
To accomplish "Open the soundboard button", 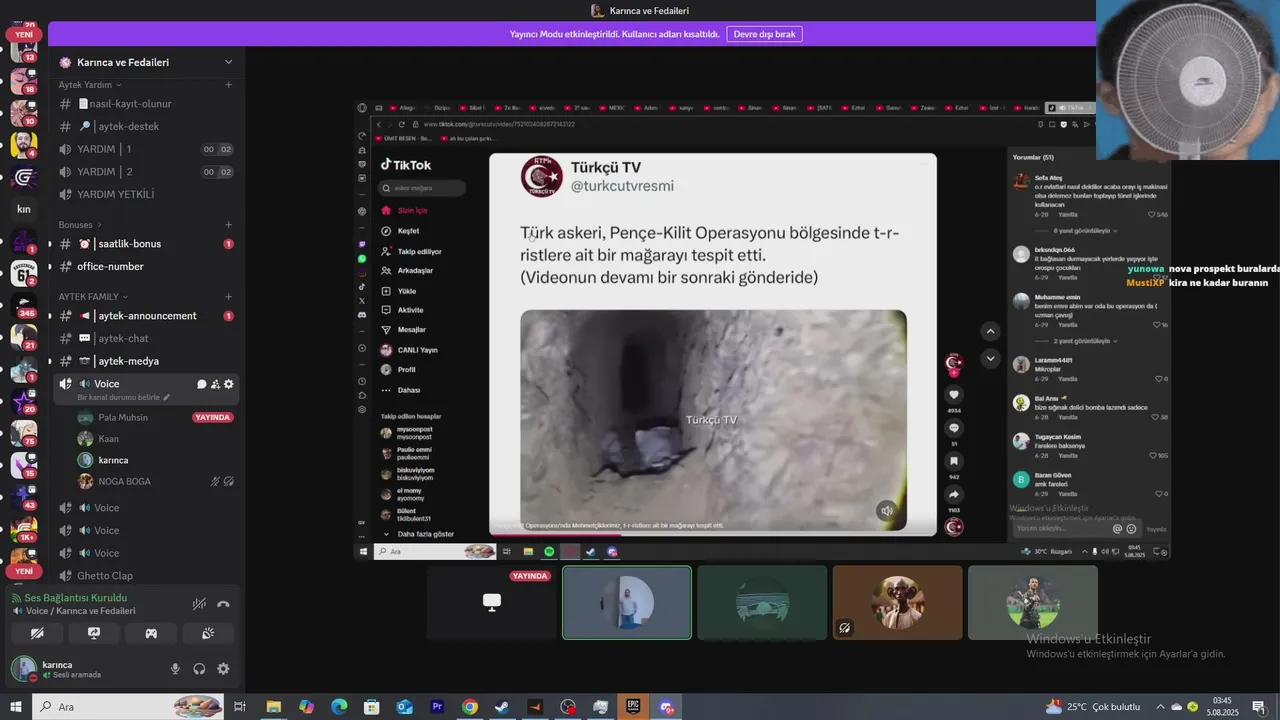I will [208, 633].
